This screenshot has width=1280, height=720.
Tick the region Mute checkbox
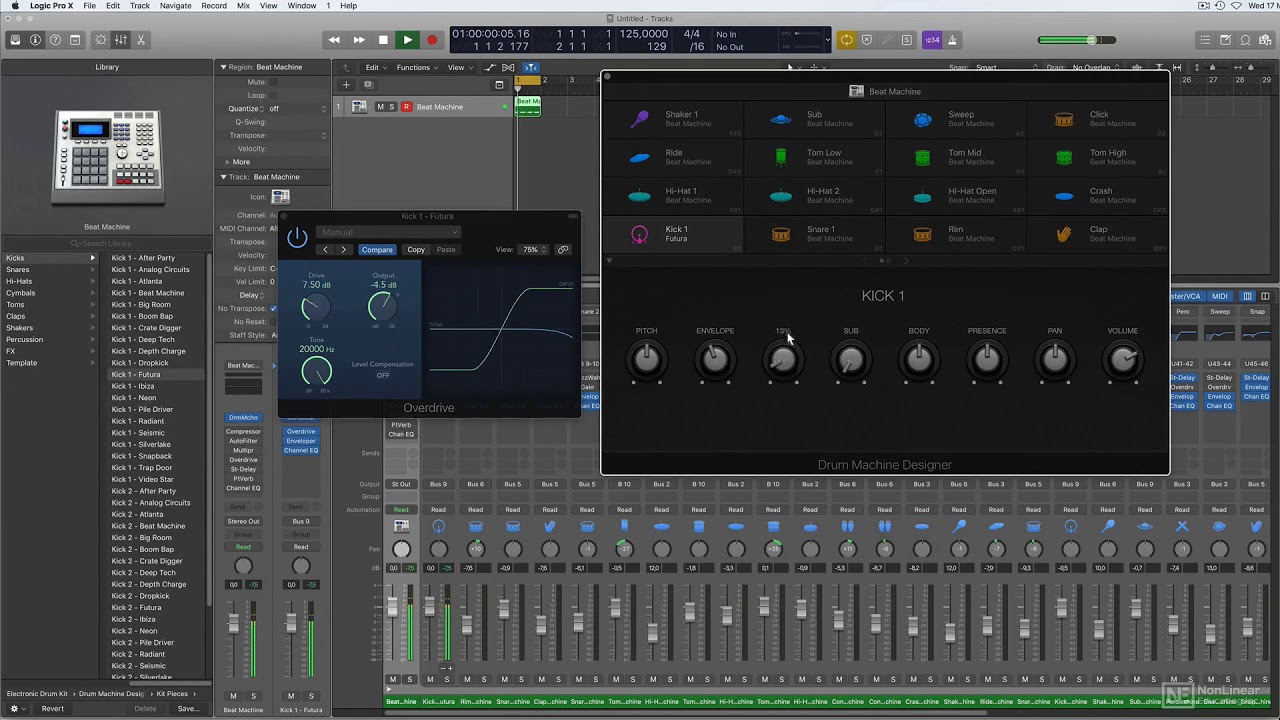[x=273, y=82]
